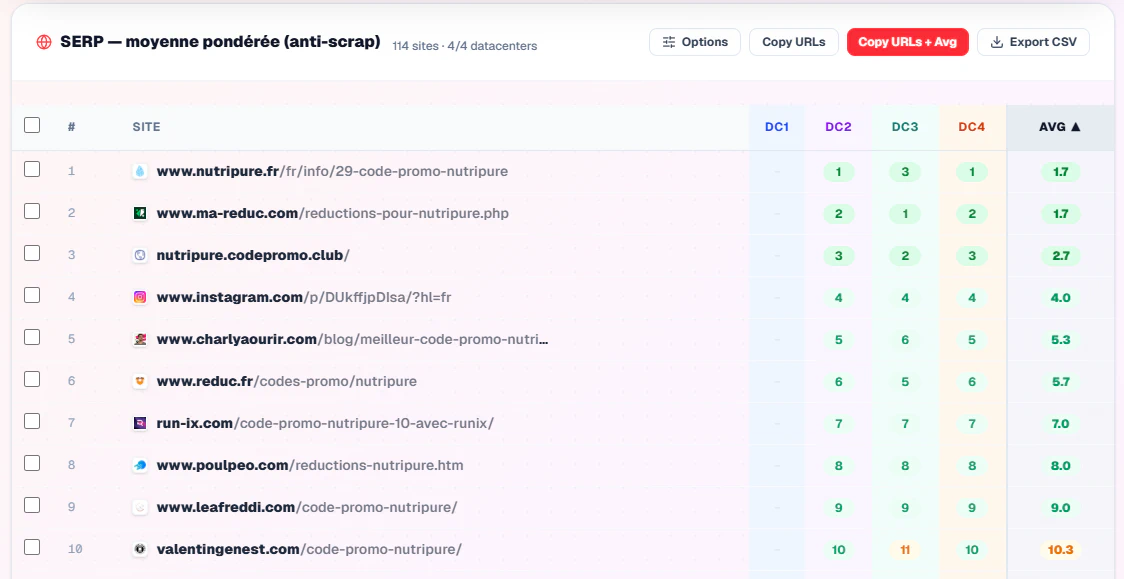Click the 10.3 average badge

tap(1060, 550)
